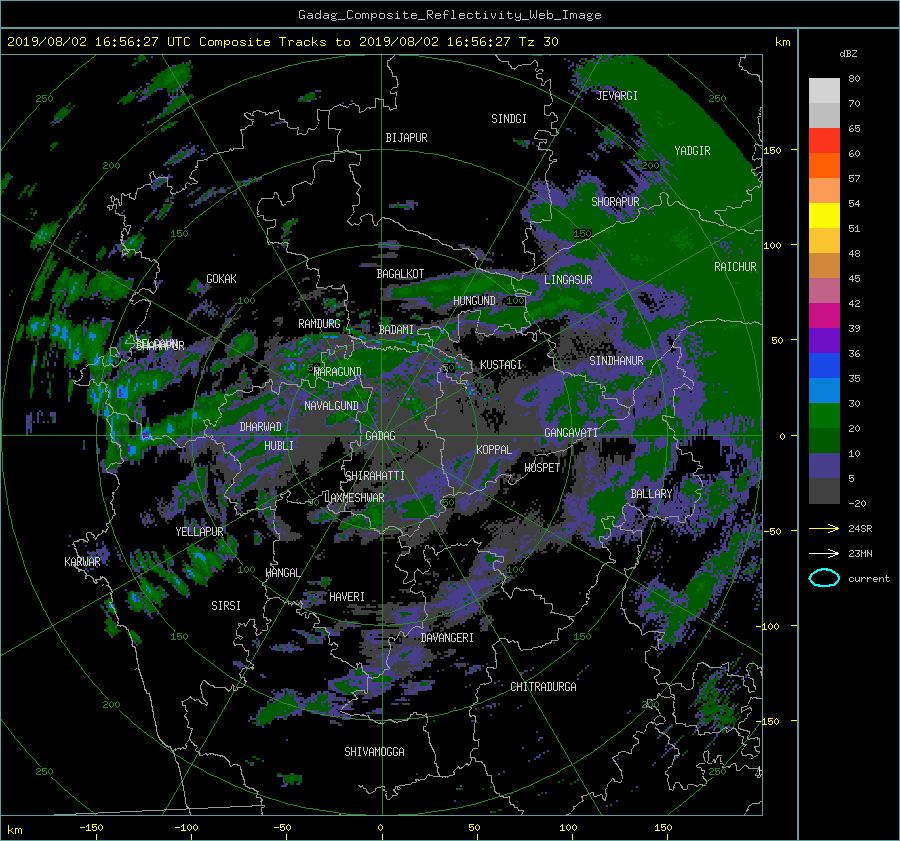Click the boxed 200 range label near YADGIR
This screenshot has height=841, width=900.
coord(650,165)
